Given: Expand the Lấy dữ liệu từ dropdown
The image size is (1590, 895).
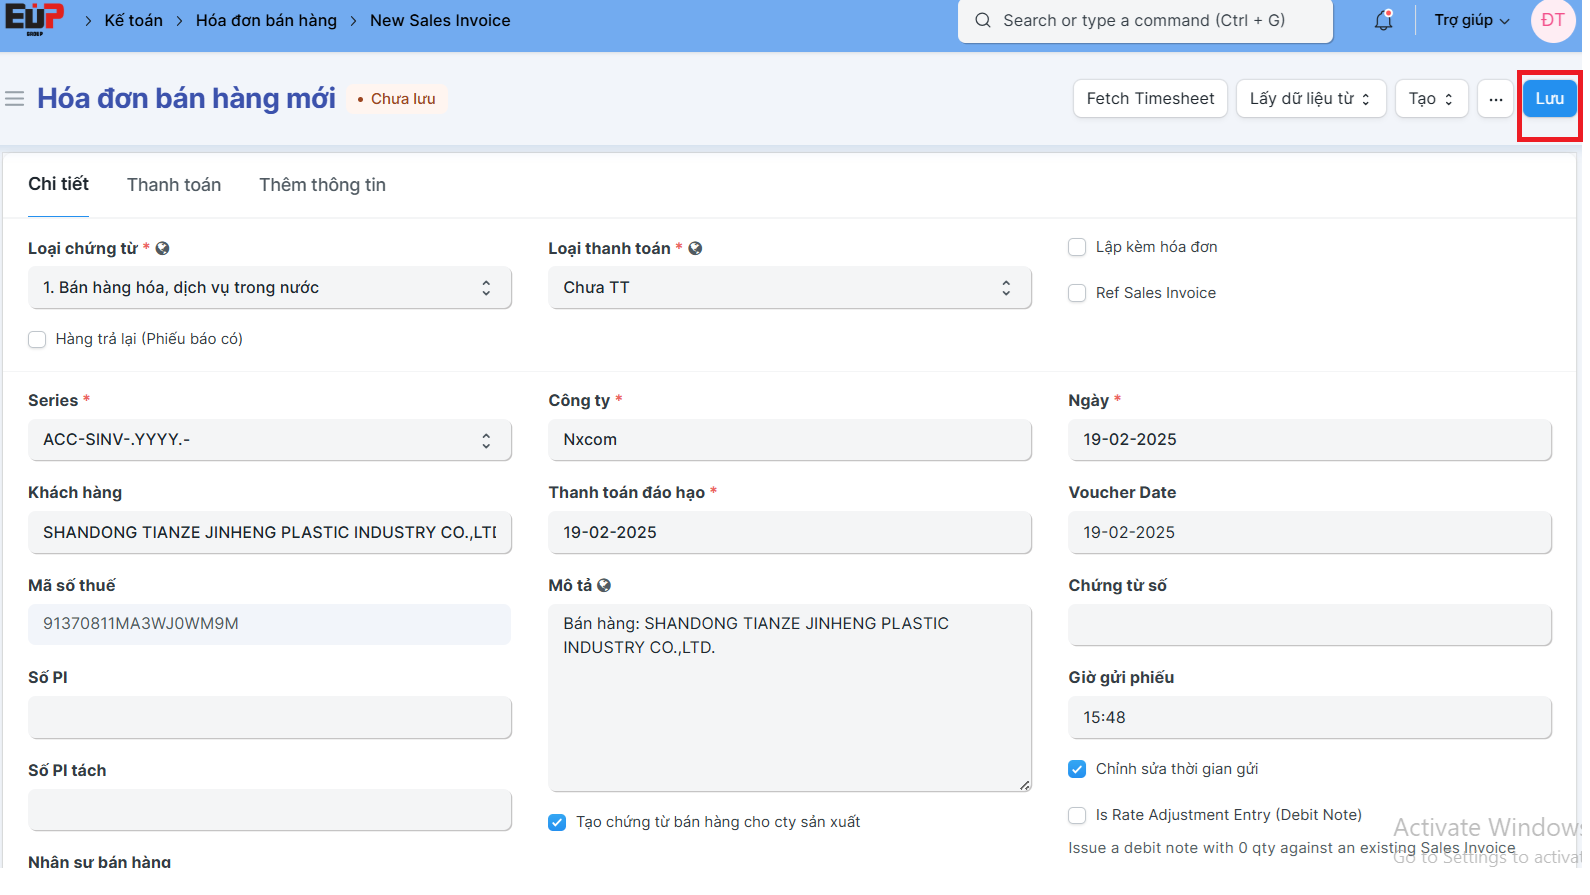Looking at the screenshot, I should (1310, 99).
